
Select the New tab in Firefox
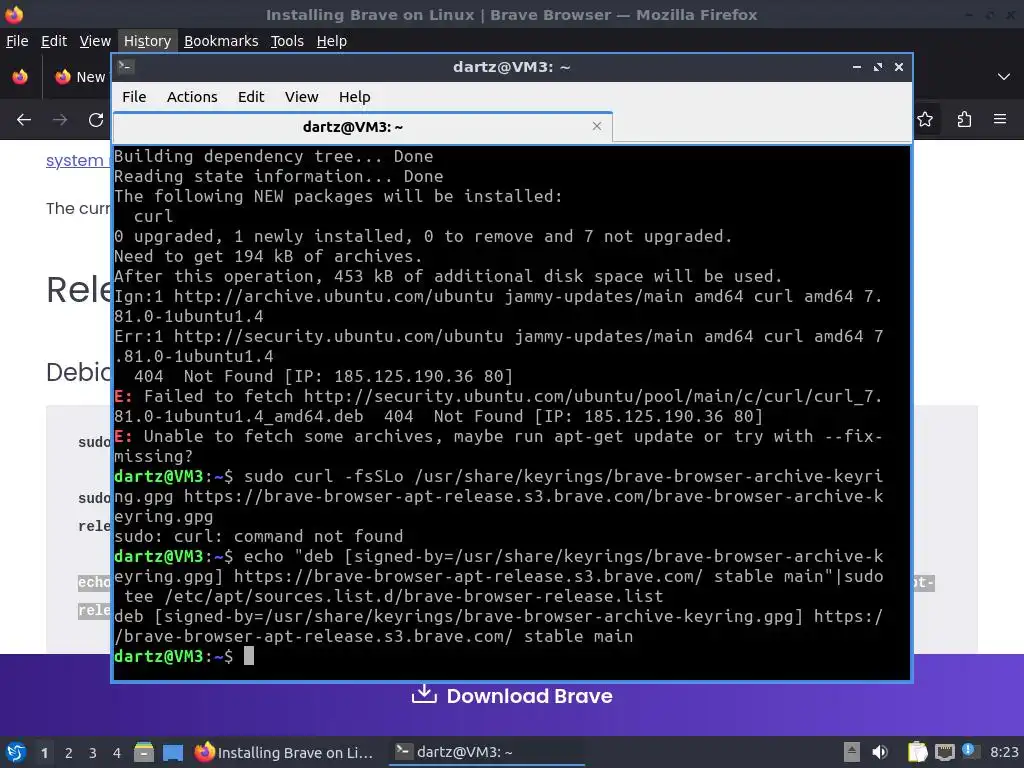[x=80, y=77]
